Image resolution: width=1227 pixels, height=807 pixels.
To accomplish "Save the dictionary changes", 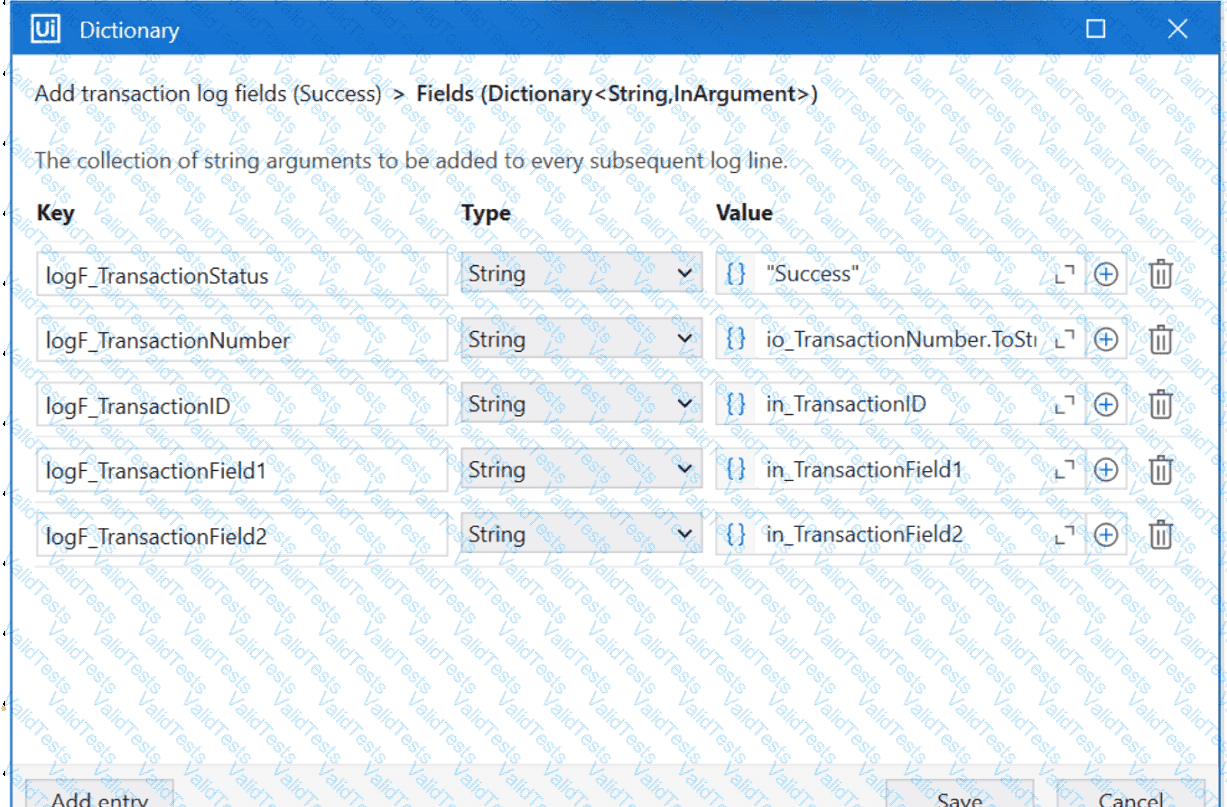I will click(x=960, y=795).
